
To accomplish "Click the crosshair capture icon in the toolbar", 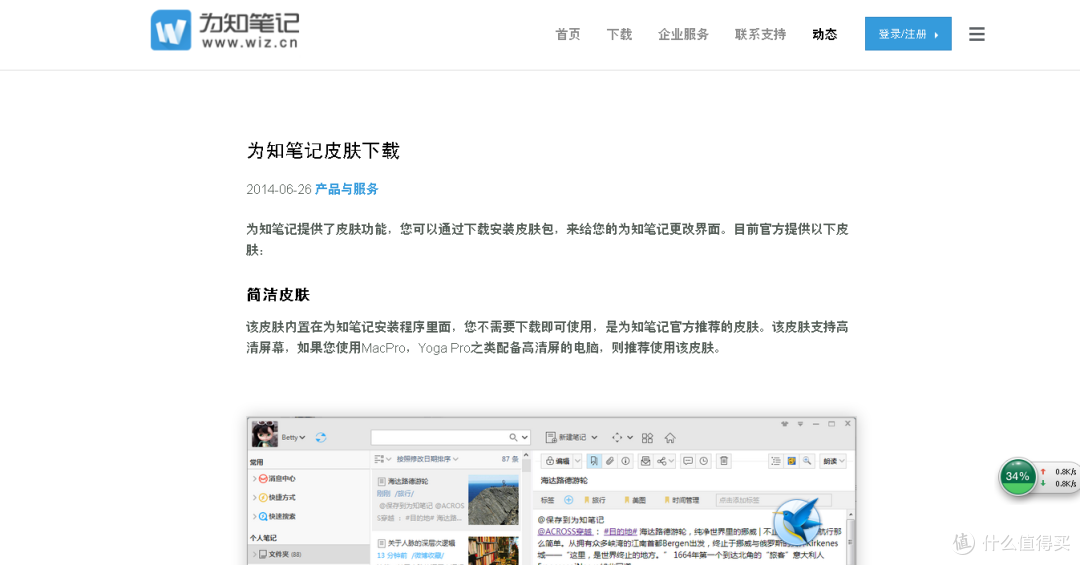I will pos(617,438).
